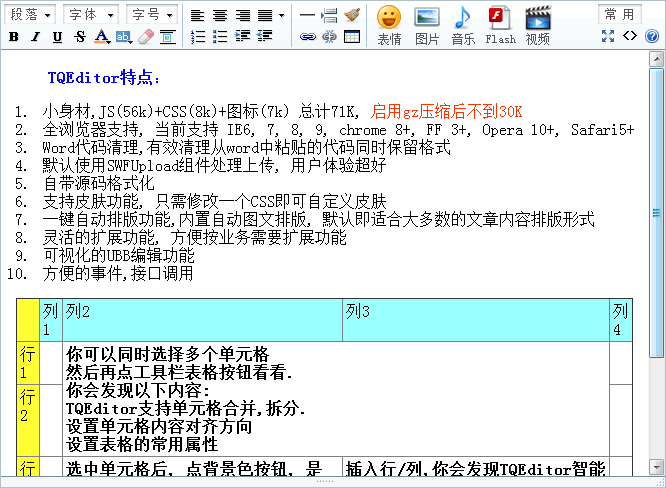Expand the 字号 font size dropdown
Screen dimensions: 666x488
(152, 15)
